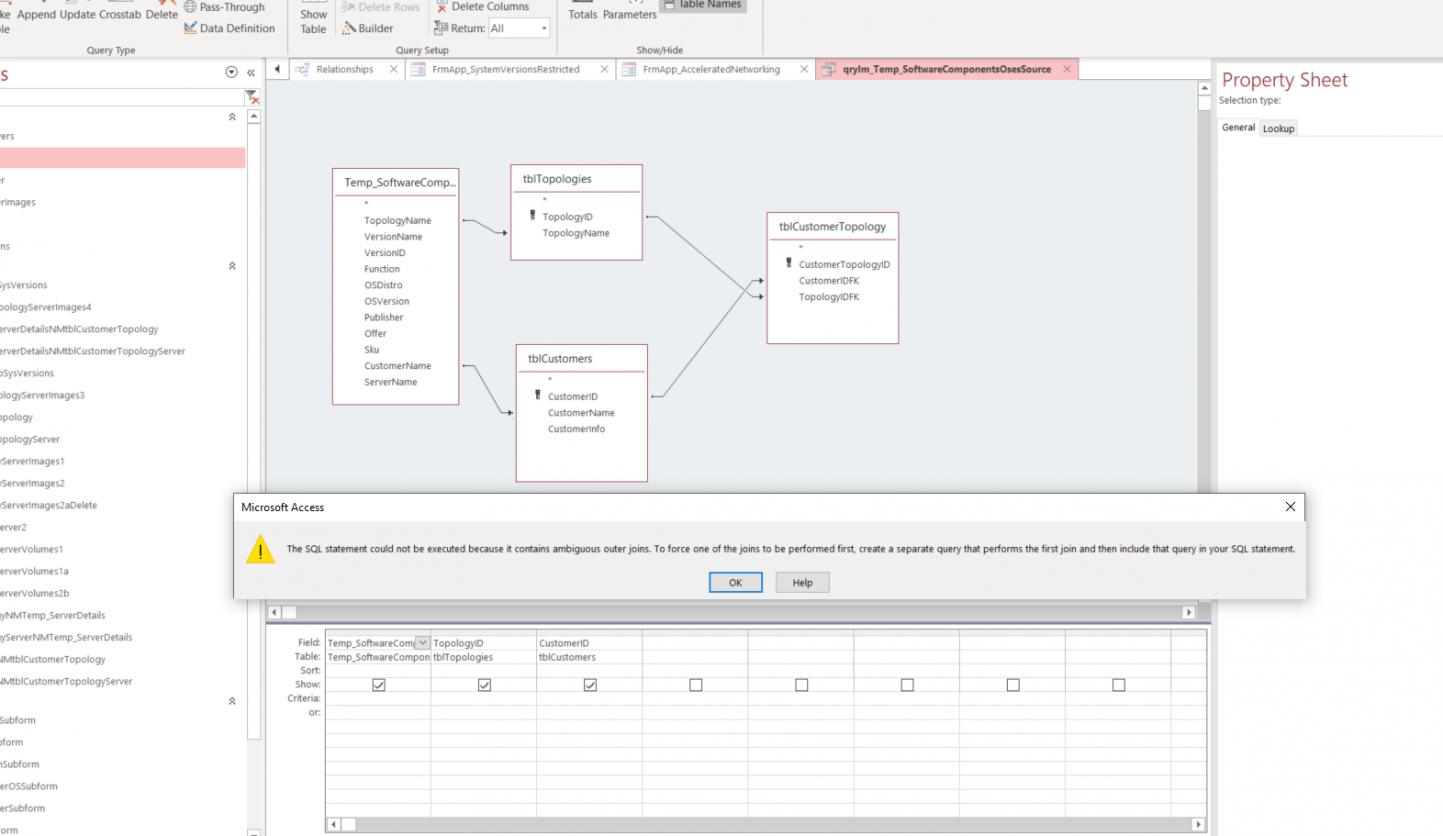
Task: Open the FrmApp_SystemVersionsRestricted tab
Action: point(506,69)
